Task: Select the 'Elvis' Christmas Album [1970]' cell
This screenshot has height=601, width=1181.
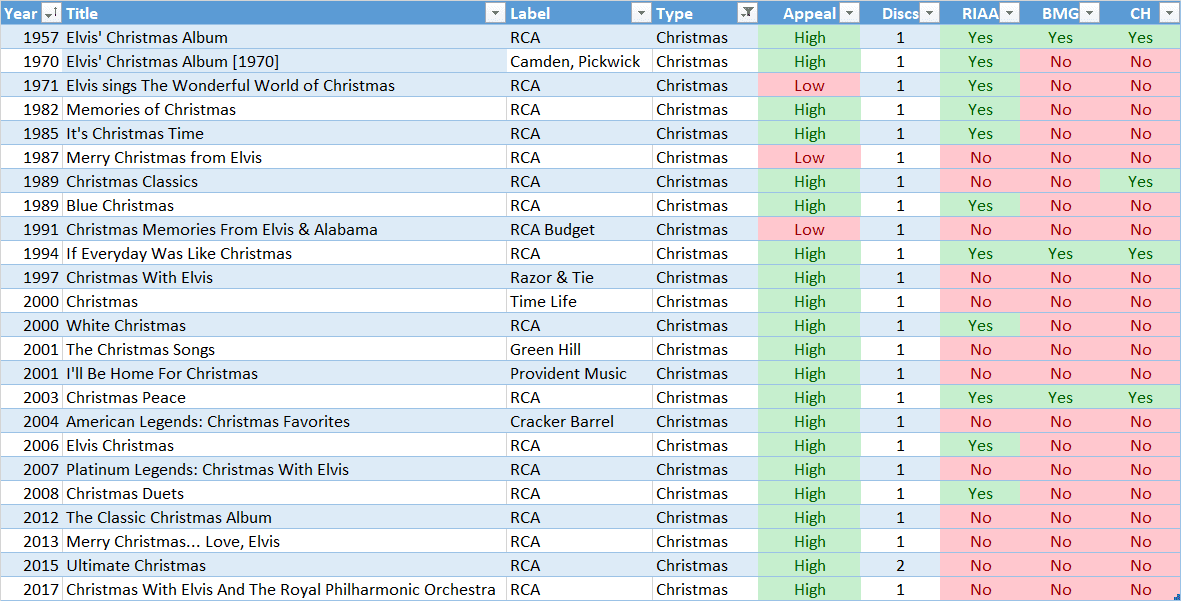Action: 284,62
